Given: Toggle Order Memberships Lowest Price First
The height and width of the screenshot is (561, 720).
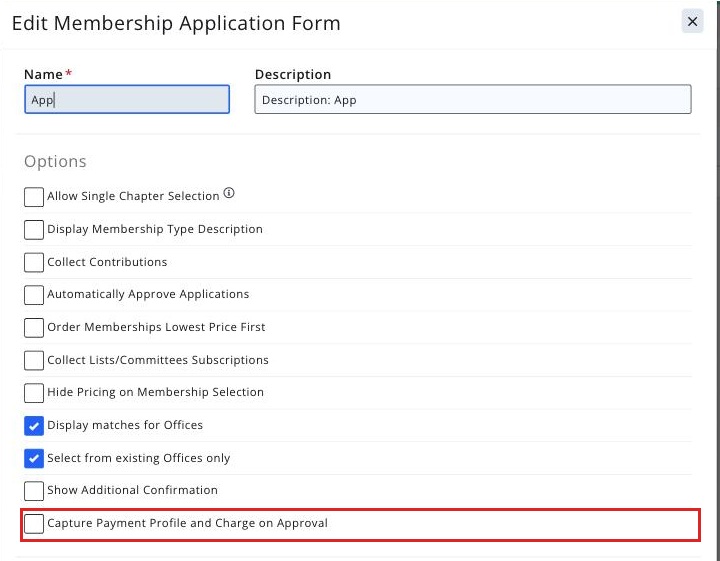Looking at the screenshot, I should [x=34, y=328].
